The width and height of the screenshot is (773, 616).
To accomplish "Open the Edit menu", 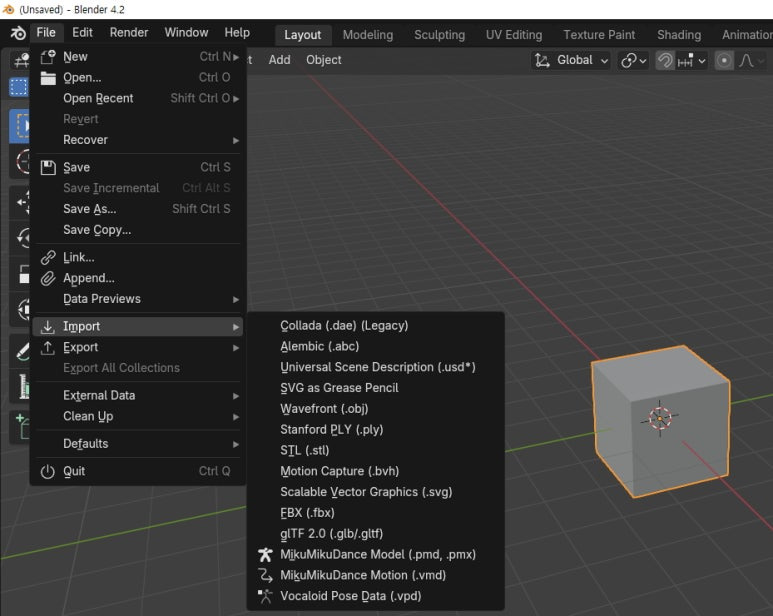I will (x=82, y=33).
